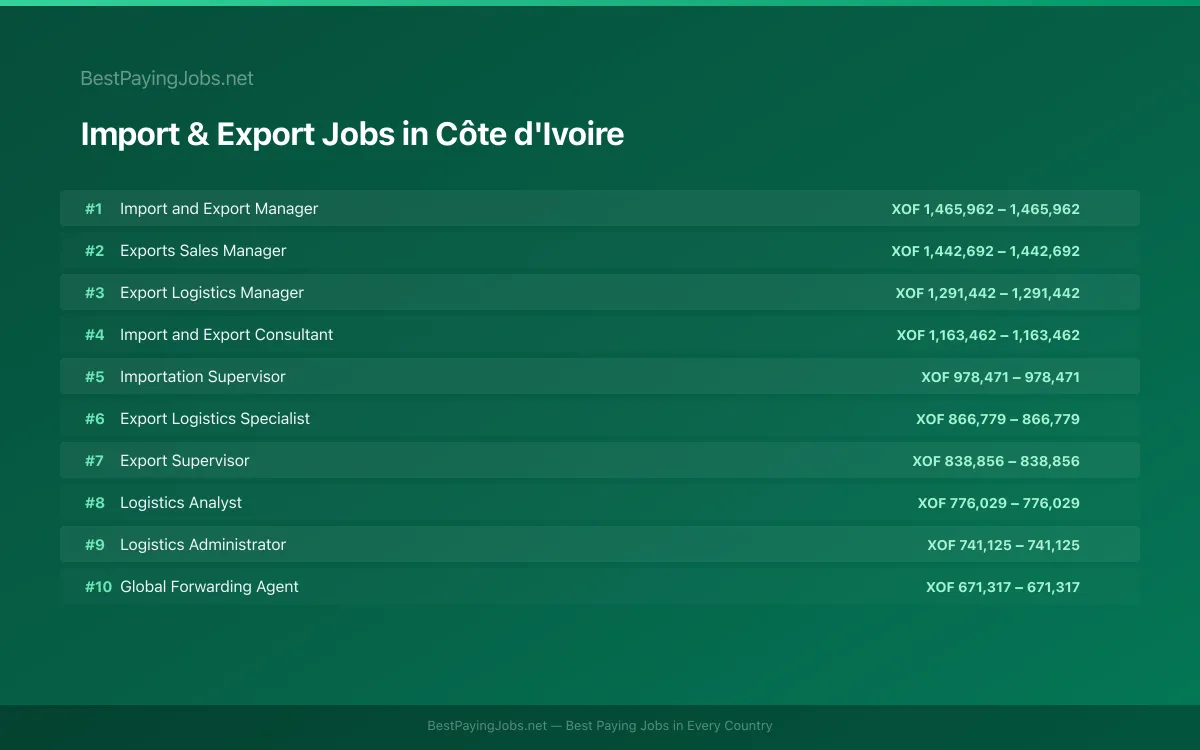Click the #4 rank number
This screenshot has height=750, width=1200.
point(94,335)
